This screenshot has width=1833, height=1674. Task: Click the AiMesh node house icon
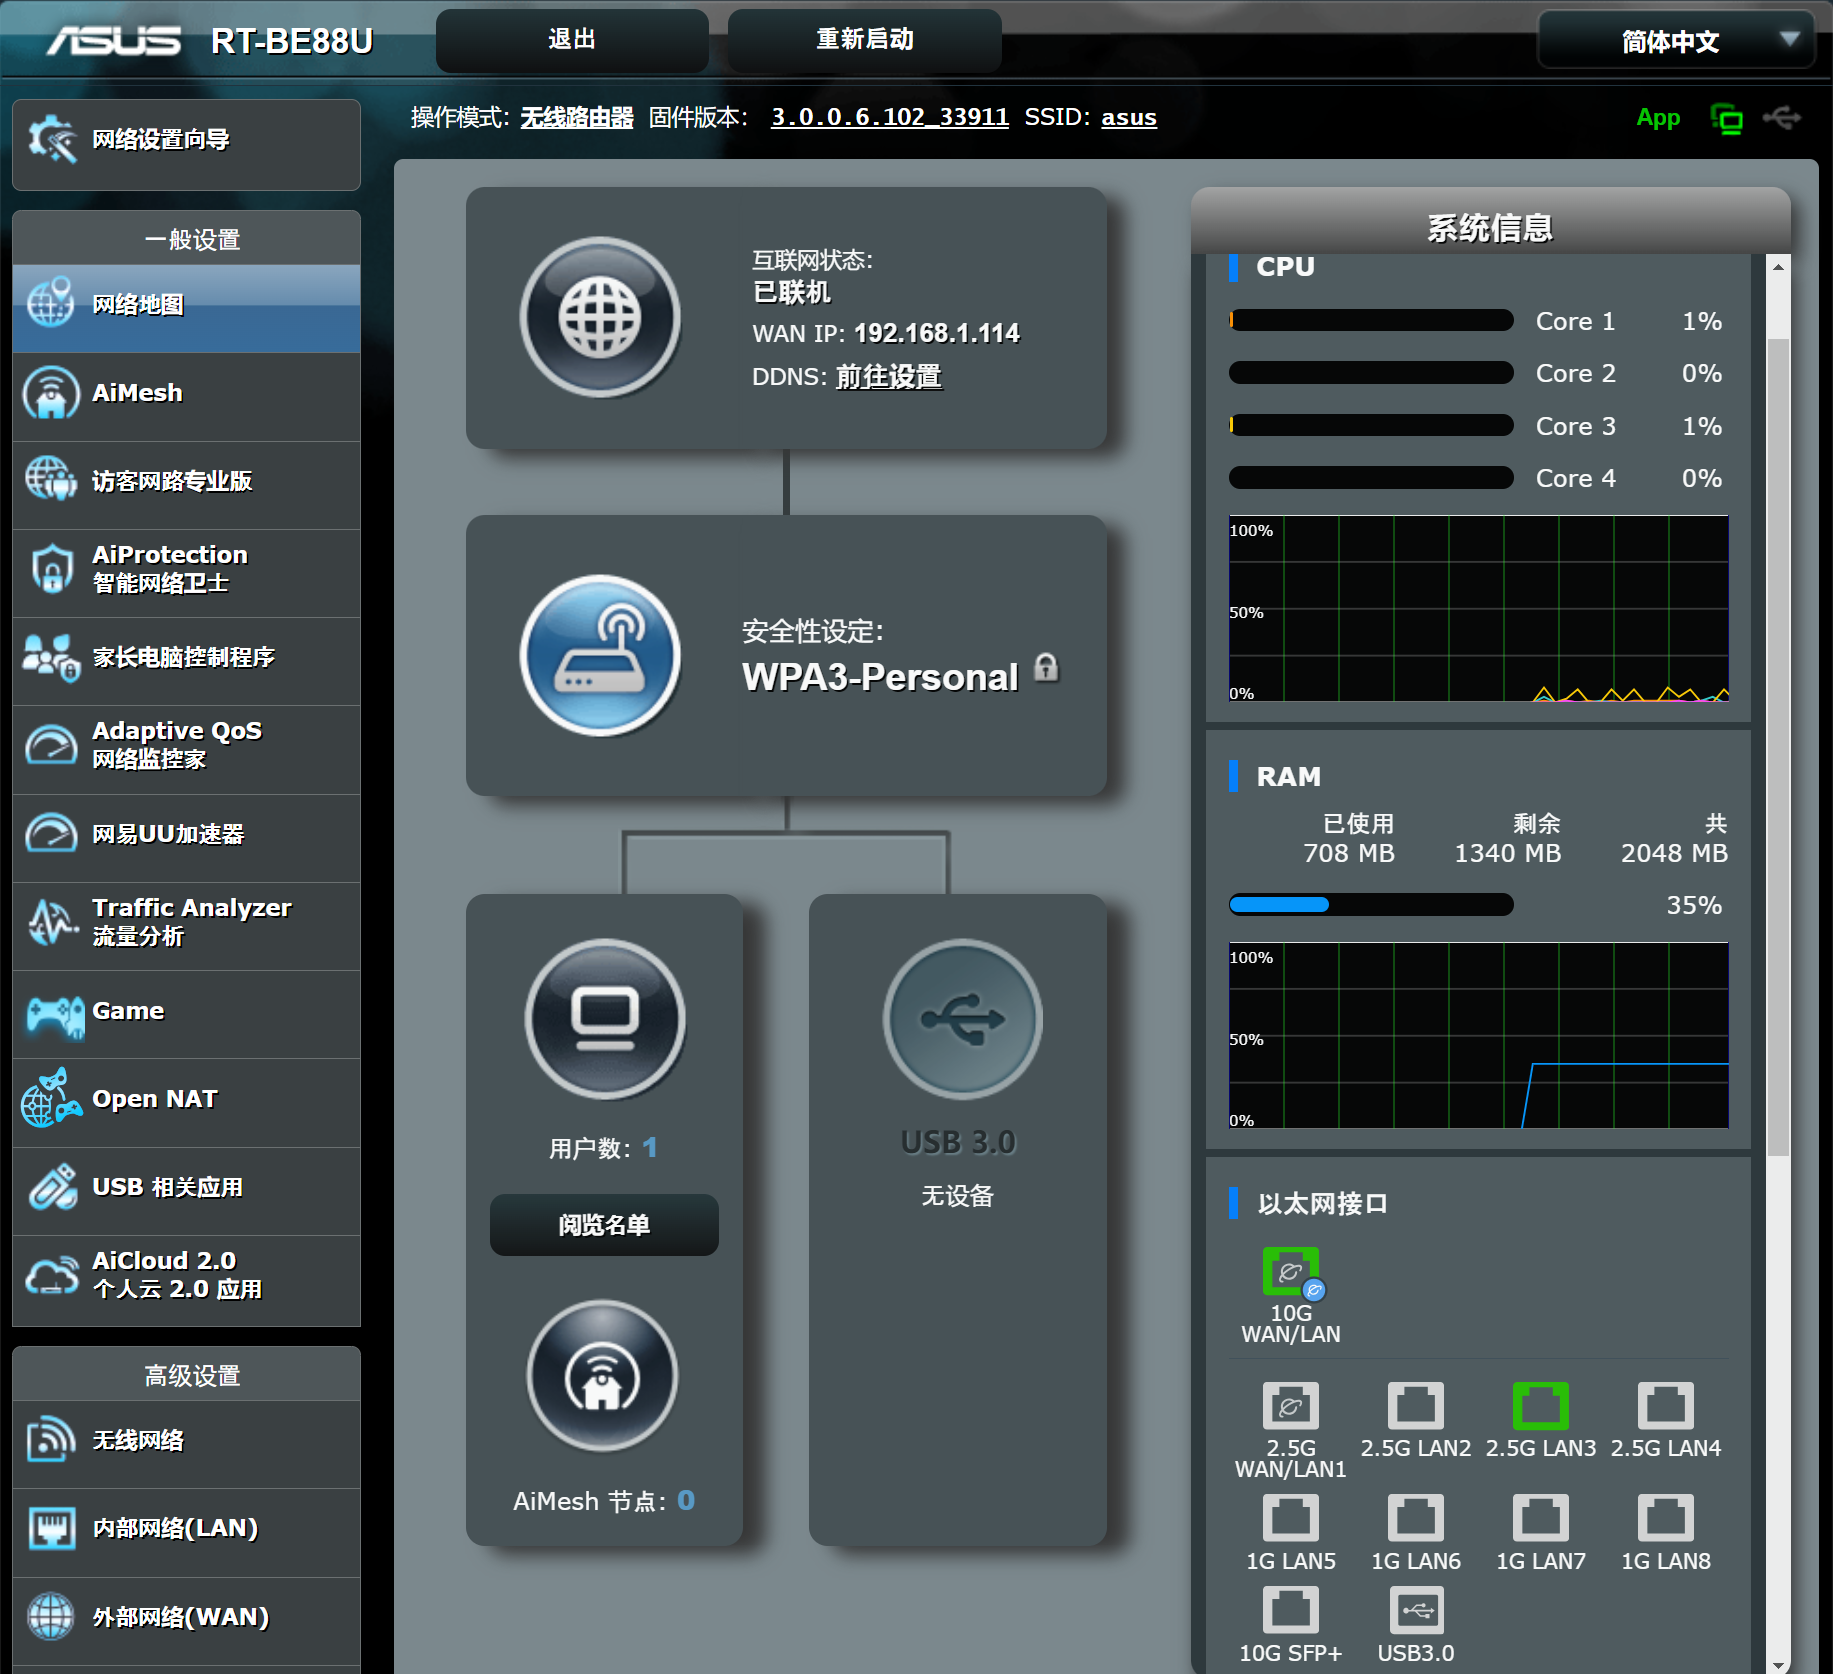click(602, 1376)
